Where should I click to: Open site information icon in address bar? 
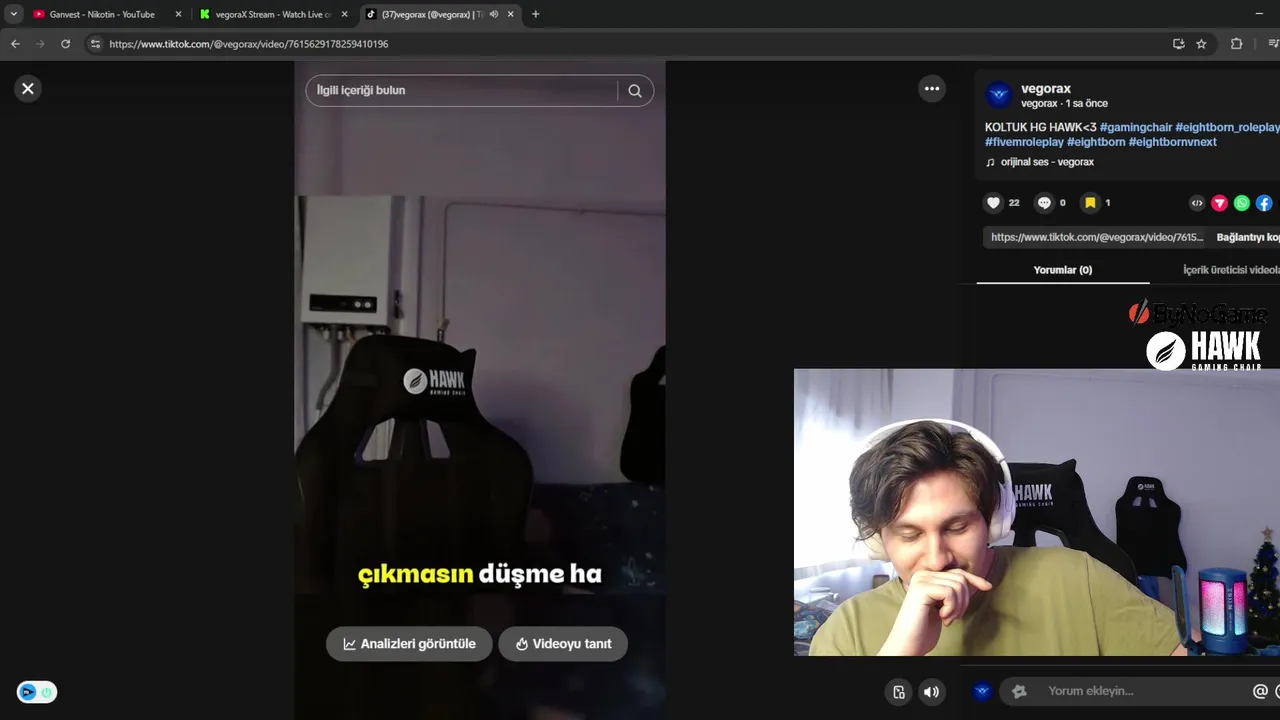[95, 44]
